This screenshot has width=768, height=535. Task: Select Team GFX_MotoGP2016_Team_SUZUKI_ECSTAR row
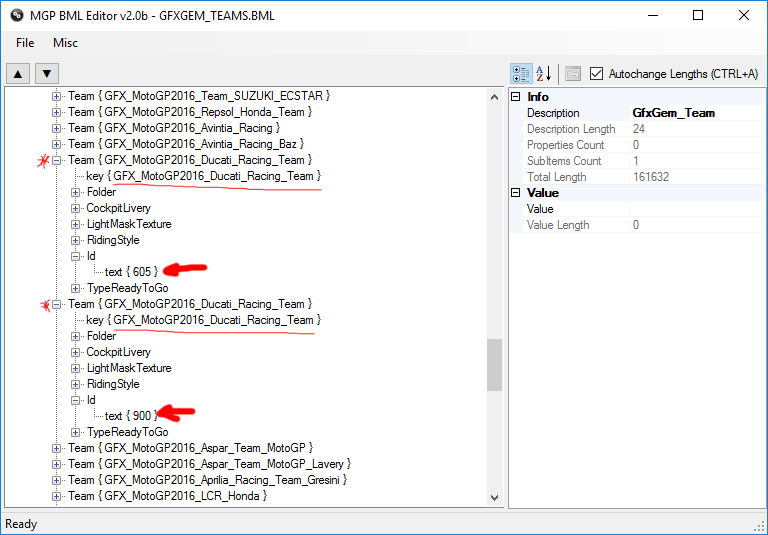199,96
